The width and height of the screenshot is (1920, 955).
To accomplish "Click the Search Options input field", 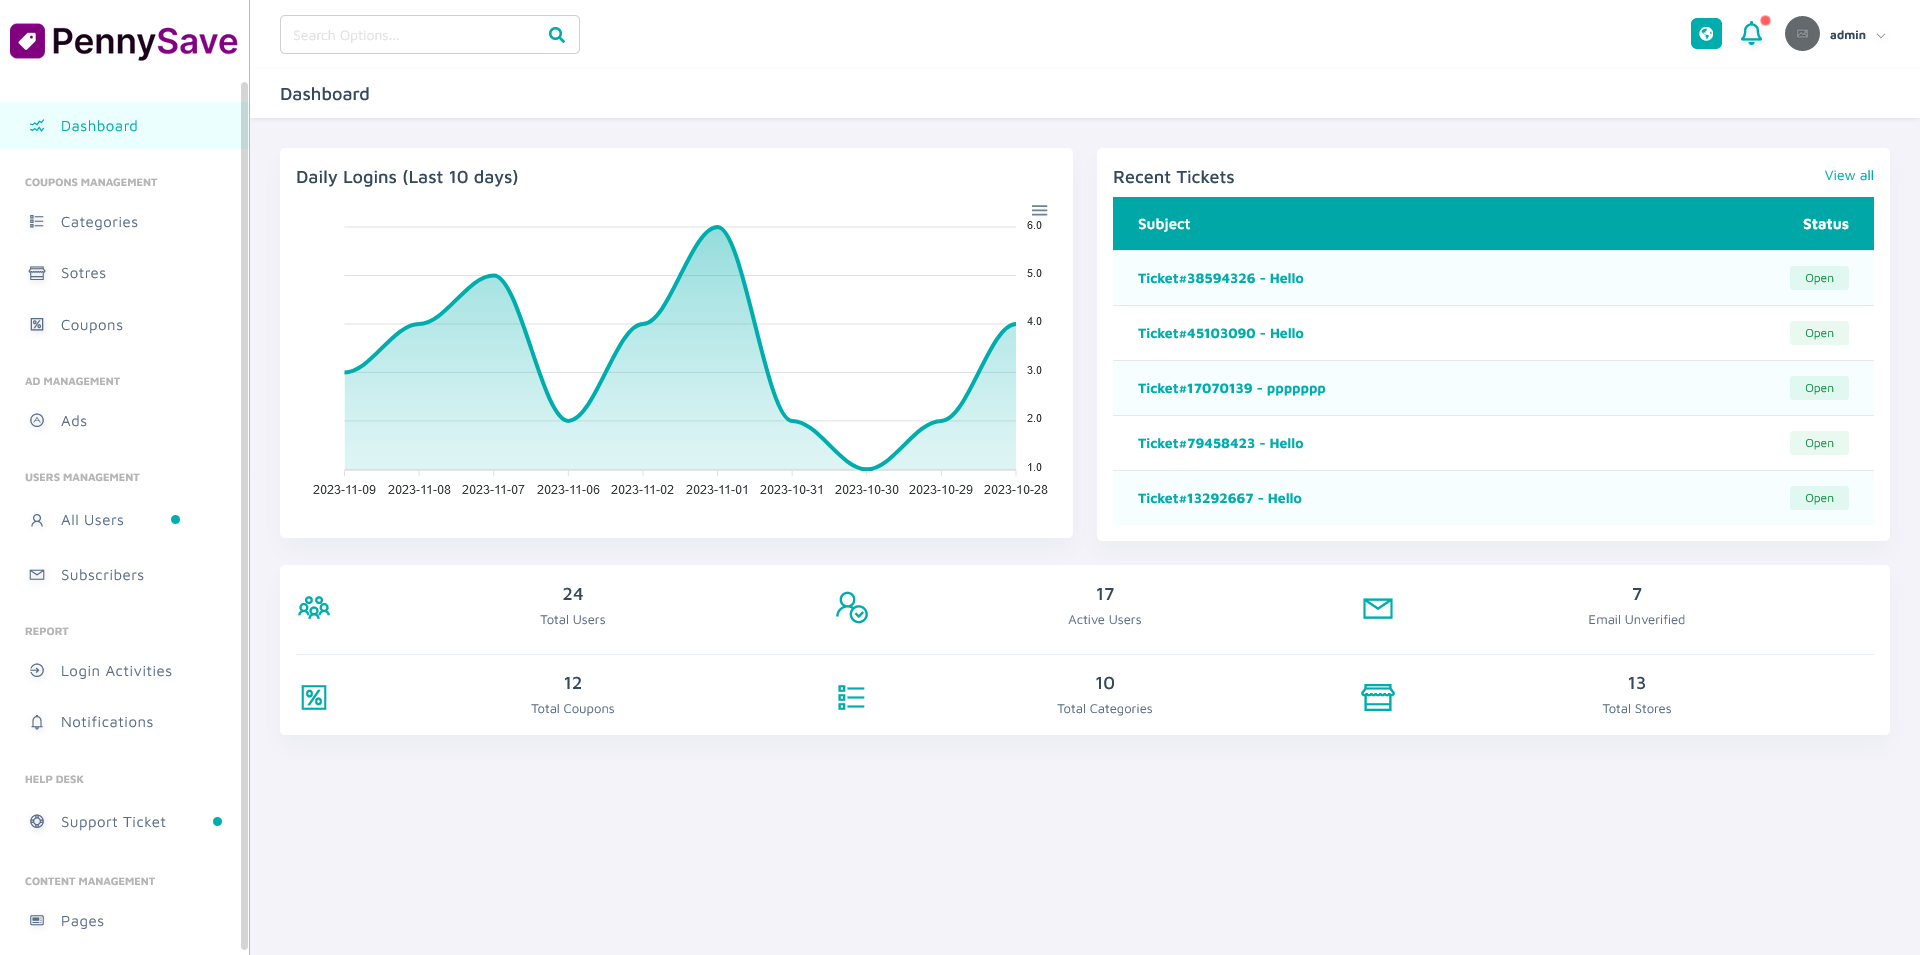I will click(410, 35).
